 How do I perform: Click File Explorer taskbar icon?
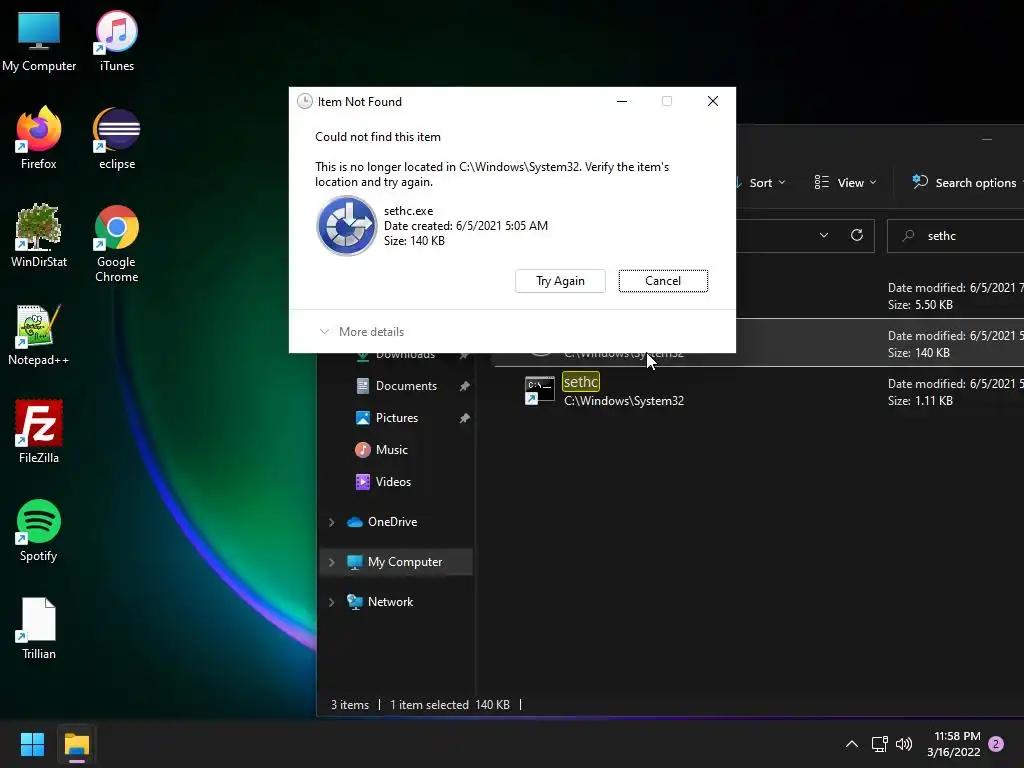tap(76, 744)
